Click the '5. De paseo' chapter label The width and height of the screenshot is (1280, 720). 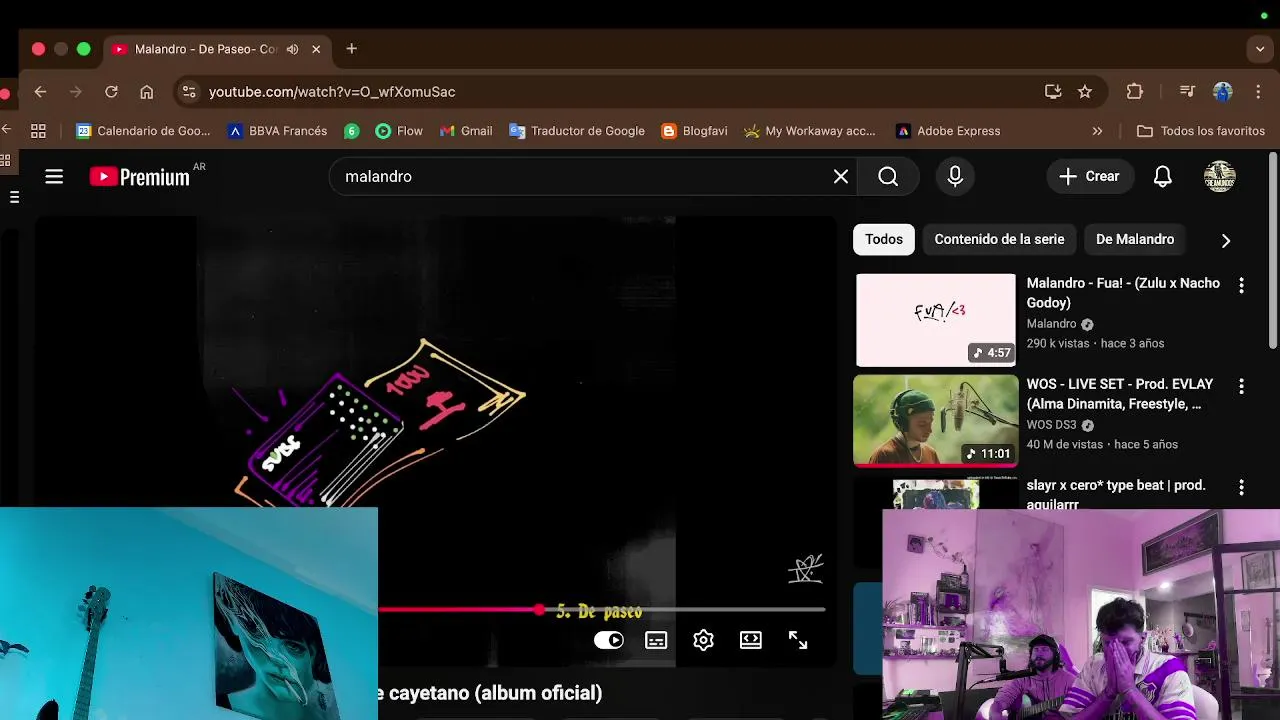point(599,611)
